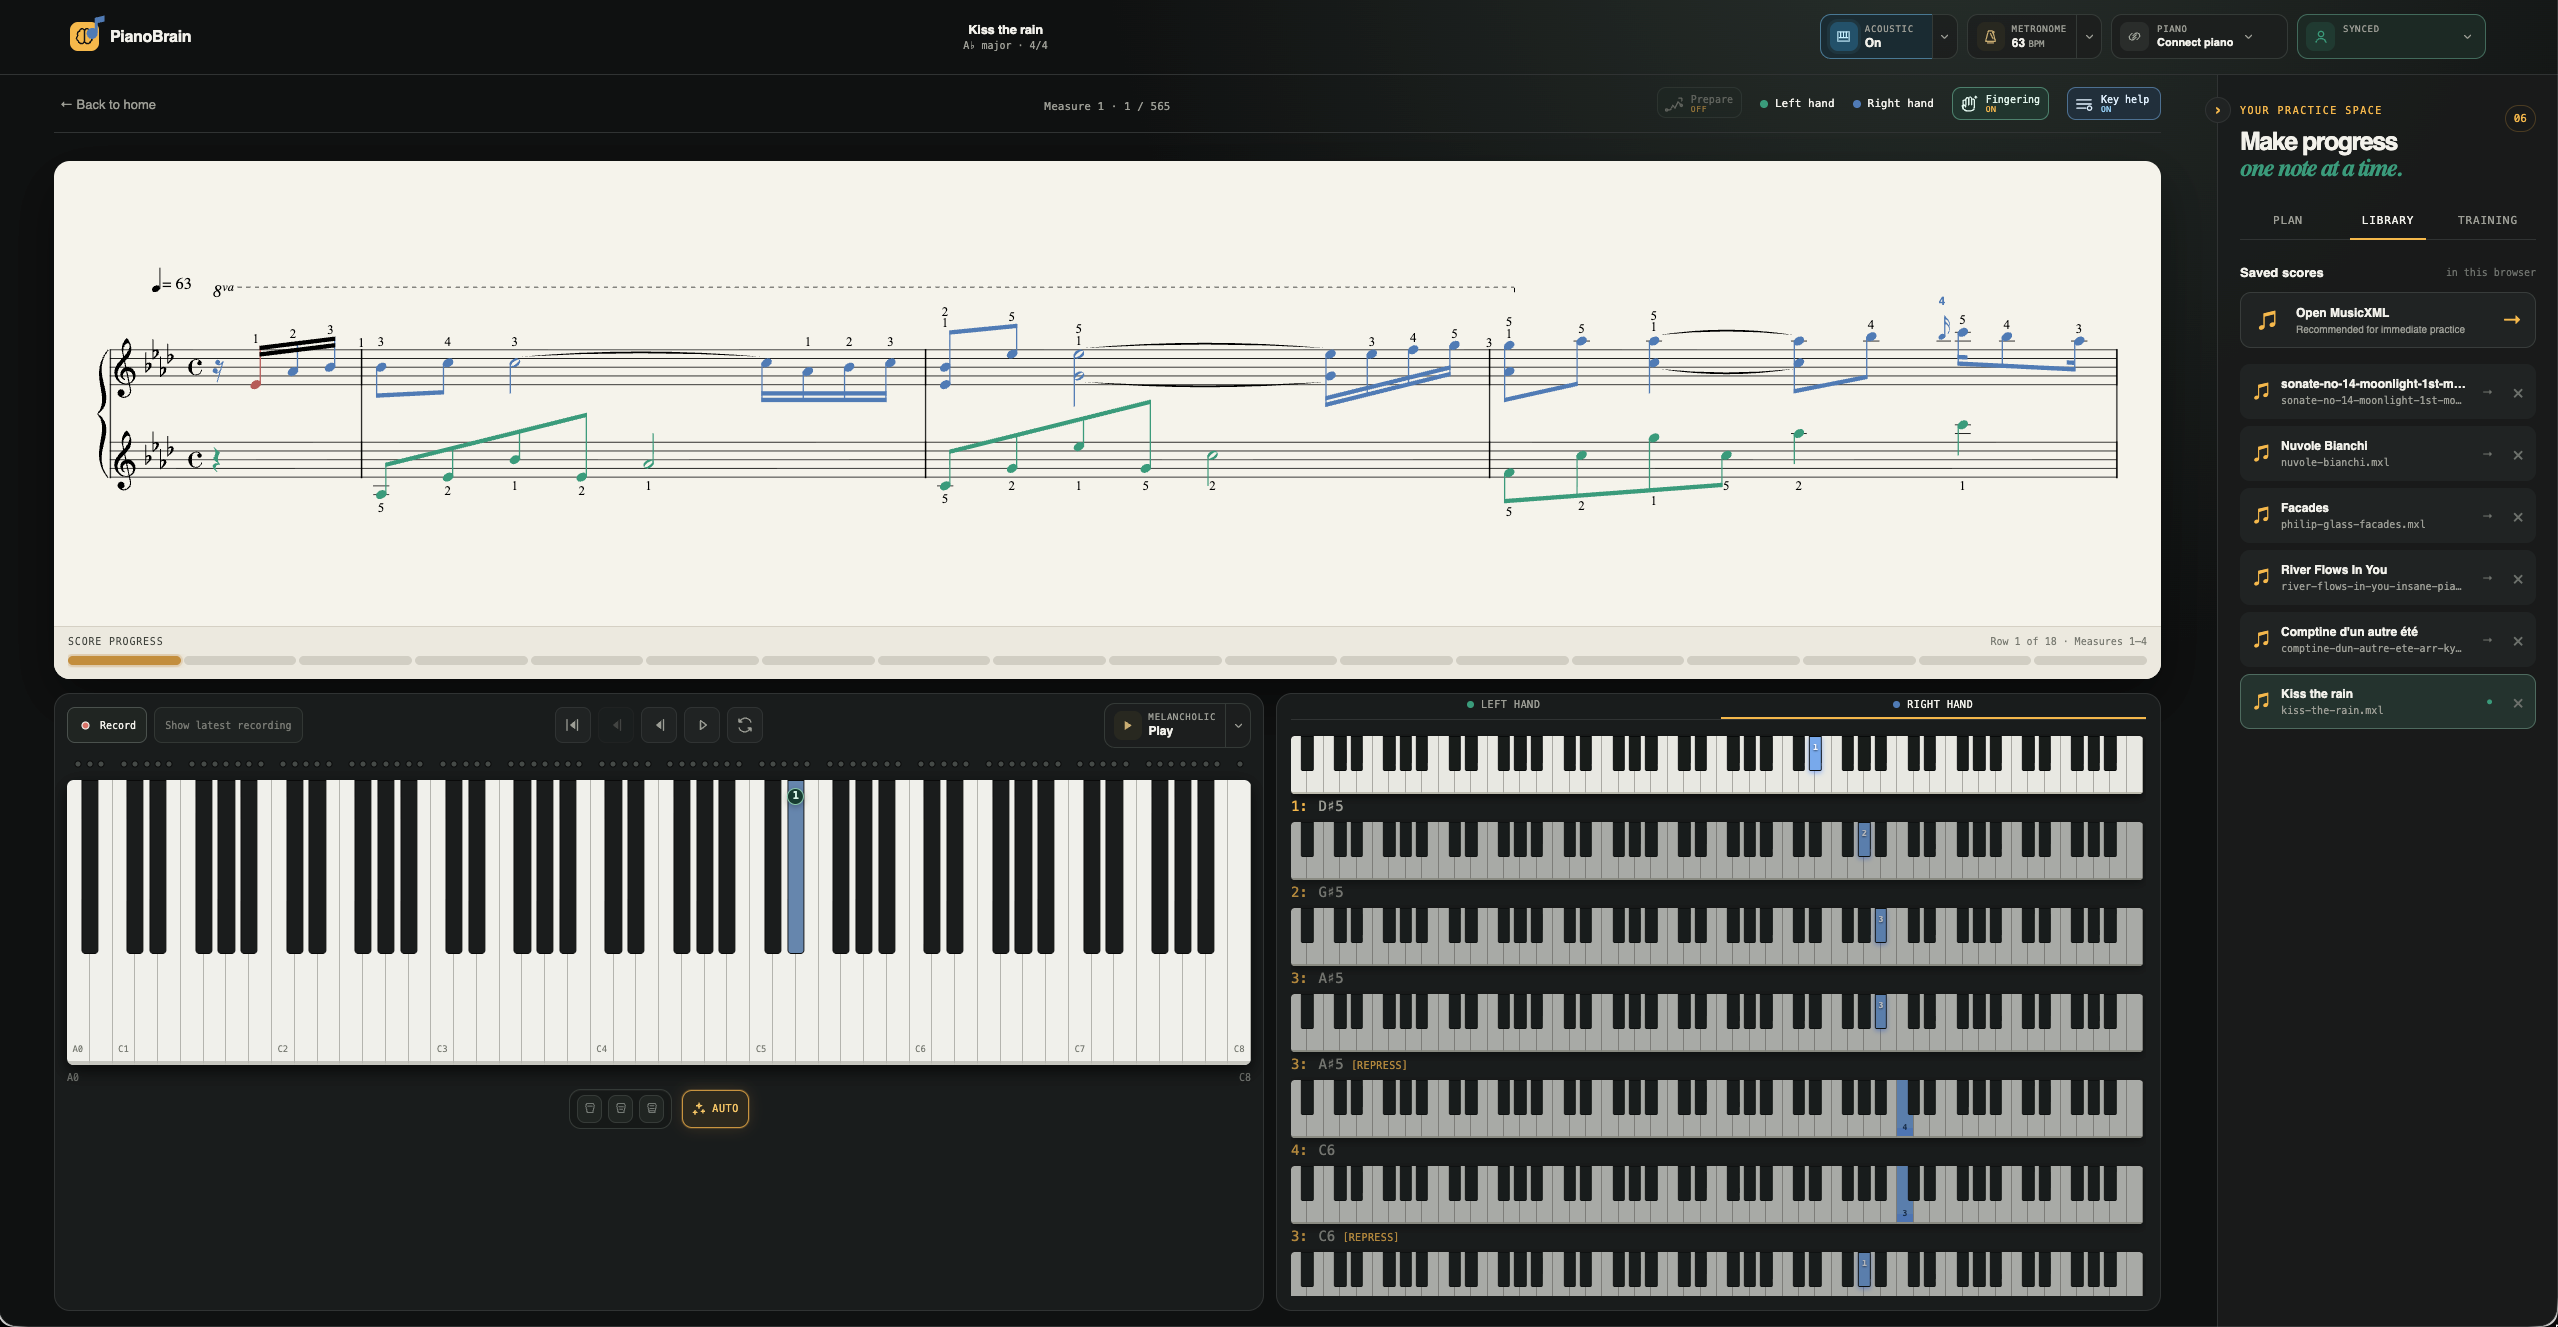The height and width of the screenshot is (1327, 2558).
Task: Open Facades via its arrow icon
Action: tap(2487, 516)
